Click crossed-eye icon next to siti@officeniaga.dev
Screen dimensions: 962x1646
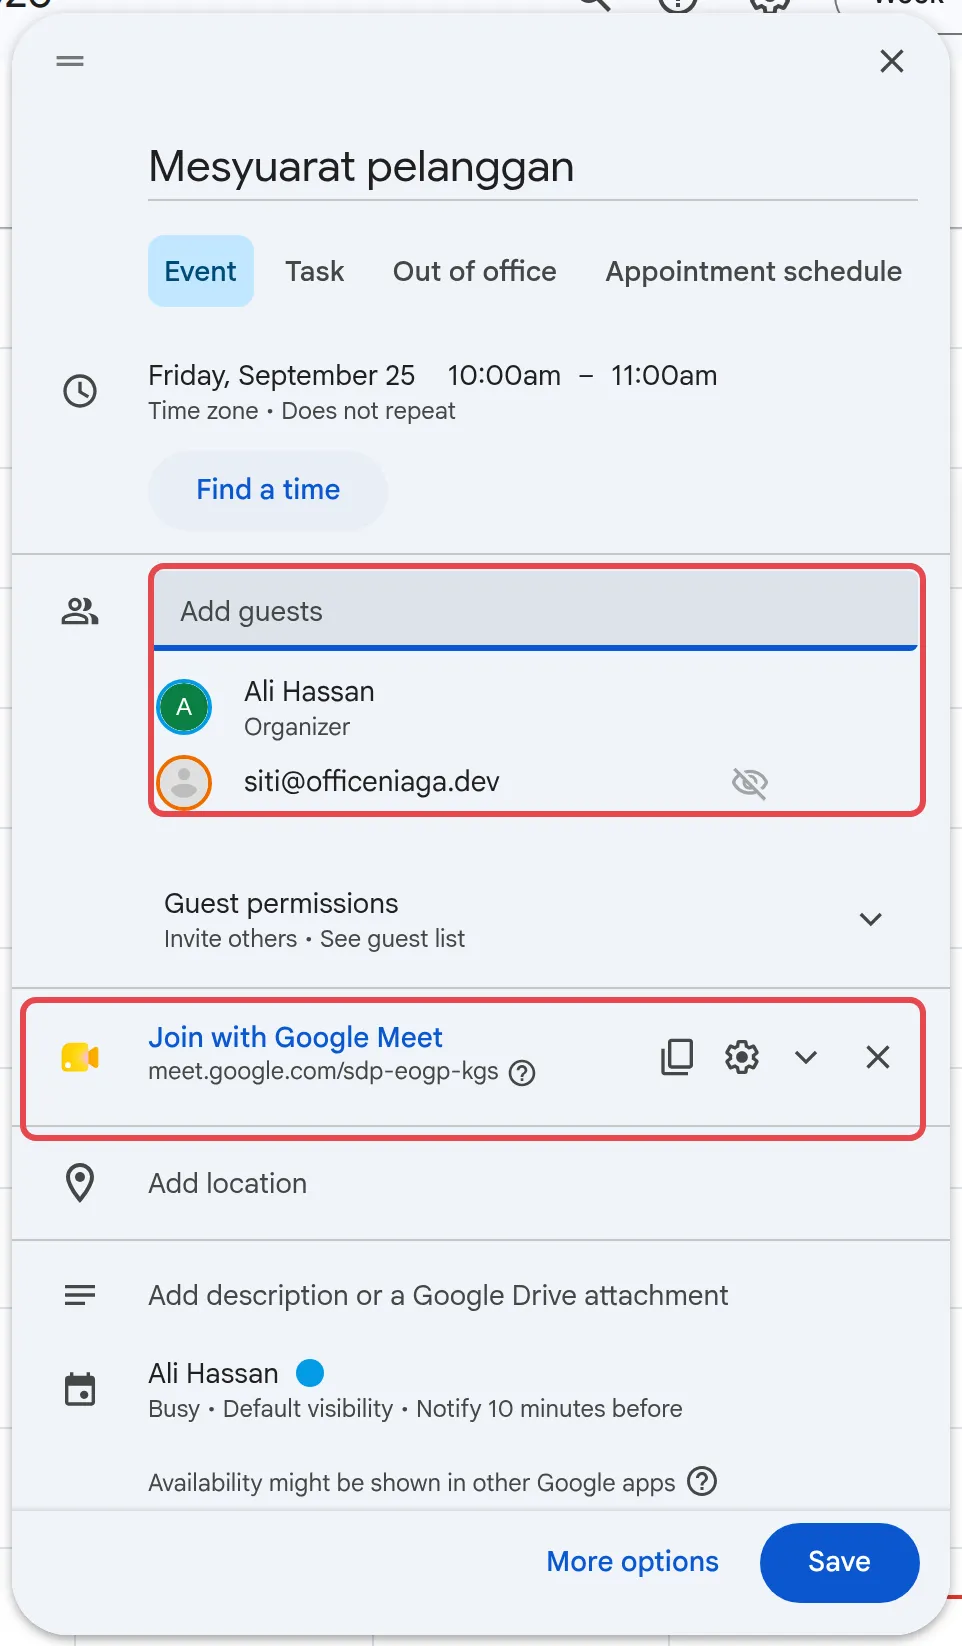pos(750,783)
